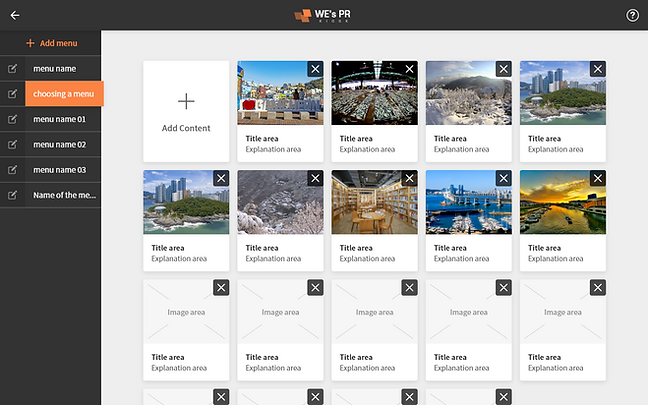This screenshot has width=648, height=405.
Task: Remove the library bookshelves card
Action: [410, 178]
